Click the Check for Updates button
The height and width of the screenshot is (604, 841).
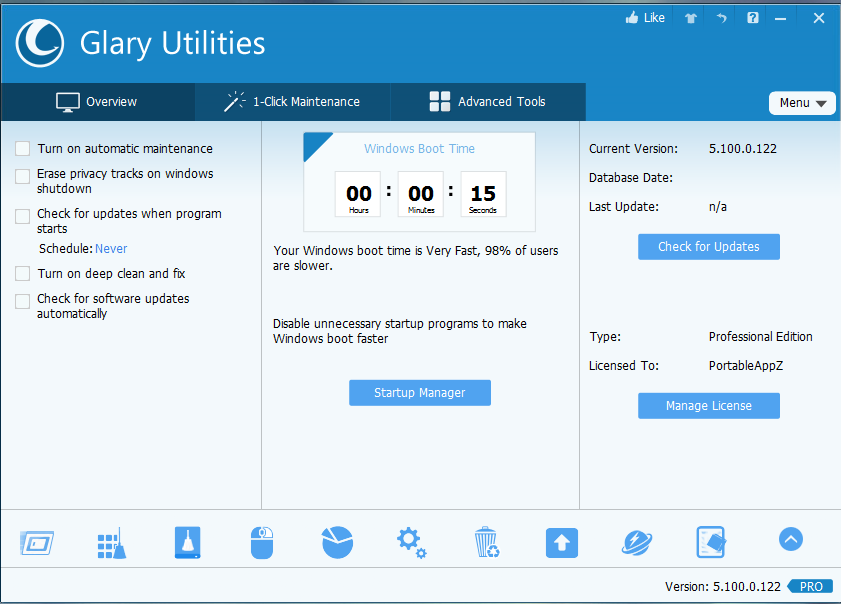[709, 247]
